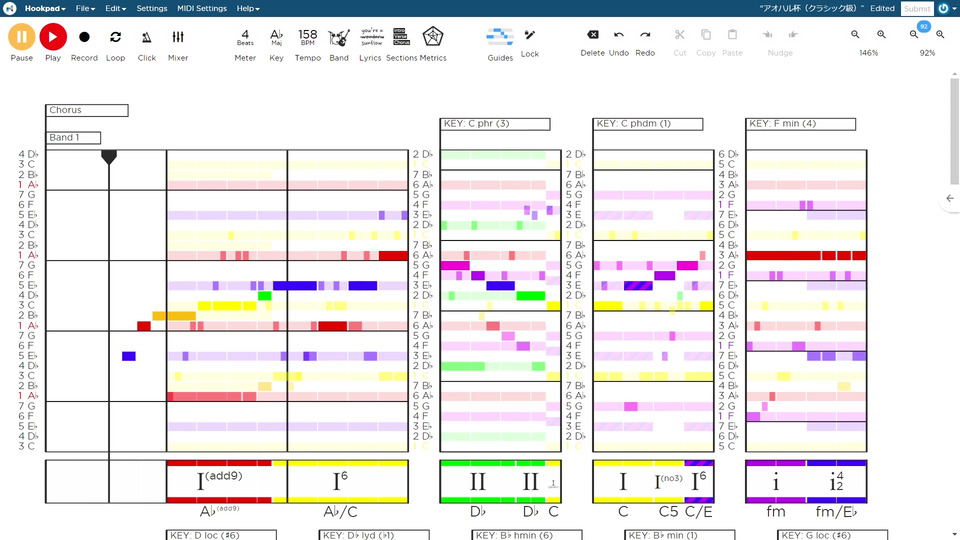Toggle the Lock tool
The width and height of the screenshot is (960, 540).
coord(530,35)
